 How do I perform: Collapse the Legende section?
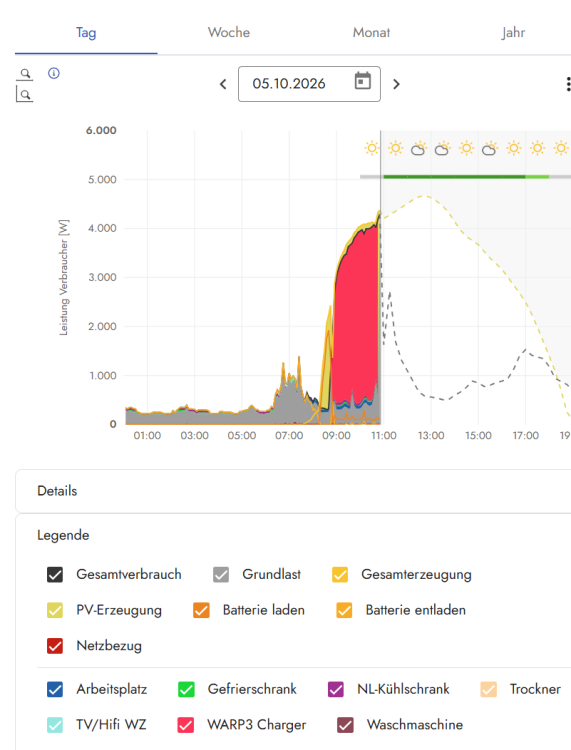(x=63, y=535)
